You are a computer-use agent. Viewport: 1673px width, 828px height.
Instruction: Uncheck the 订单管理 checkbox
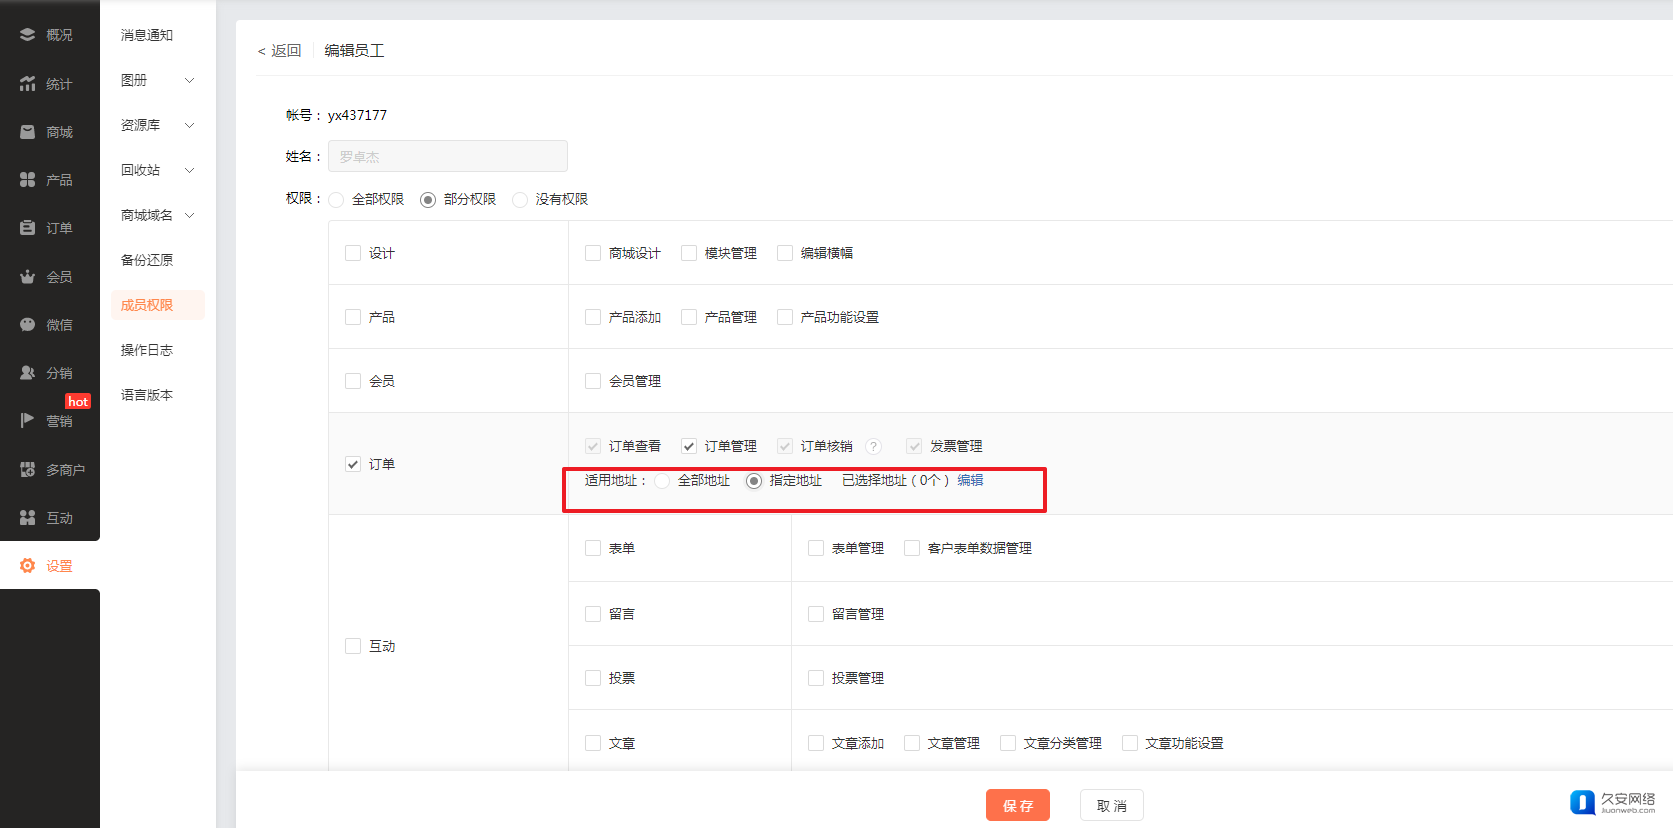click(689, 446)
